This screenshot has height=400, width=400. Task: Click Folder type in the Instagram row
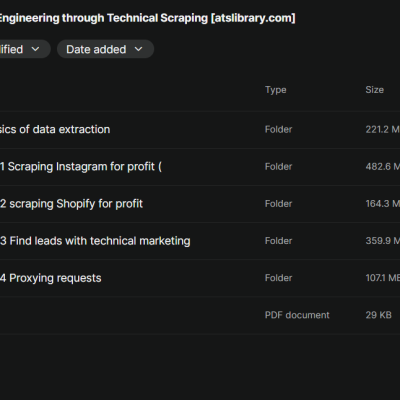pos(278,167)
